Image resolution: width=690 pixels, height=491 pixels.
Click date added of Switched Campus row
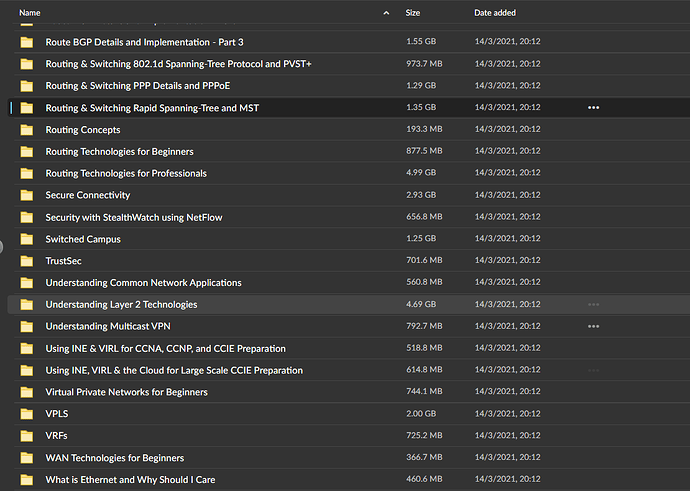coord(507,238)
